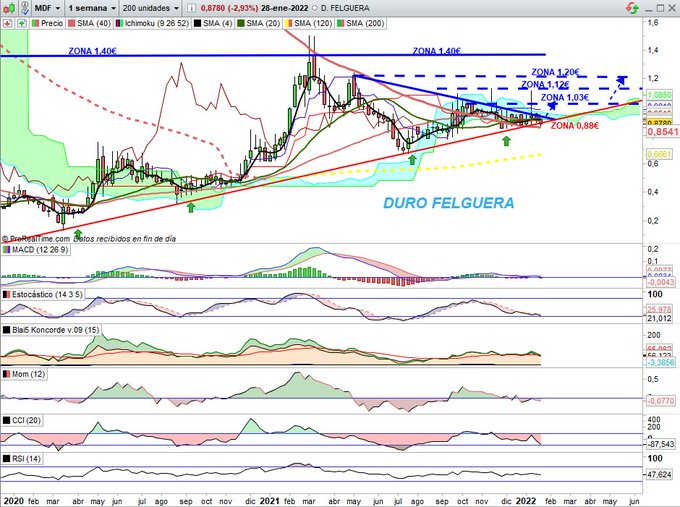
Task: Click the 2022 label on time axis
Action: pyautogui.click(x=526, y=501)
